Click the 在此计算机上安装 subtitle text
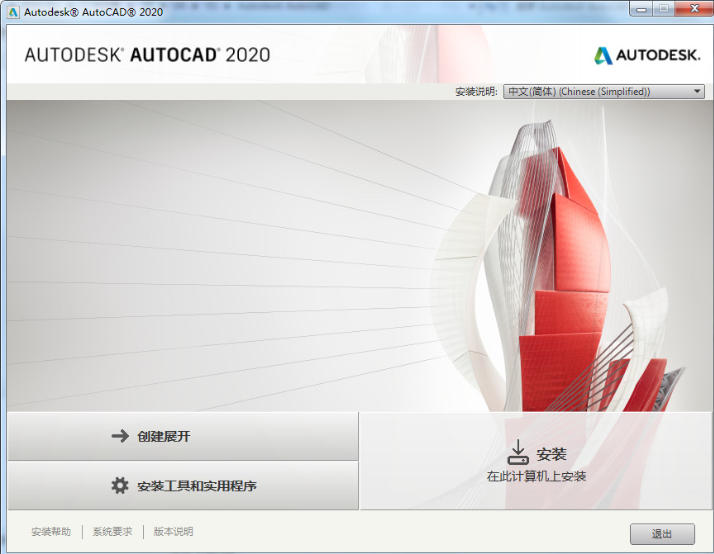Screen dimensions: 714x554 click(536, 477)
